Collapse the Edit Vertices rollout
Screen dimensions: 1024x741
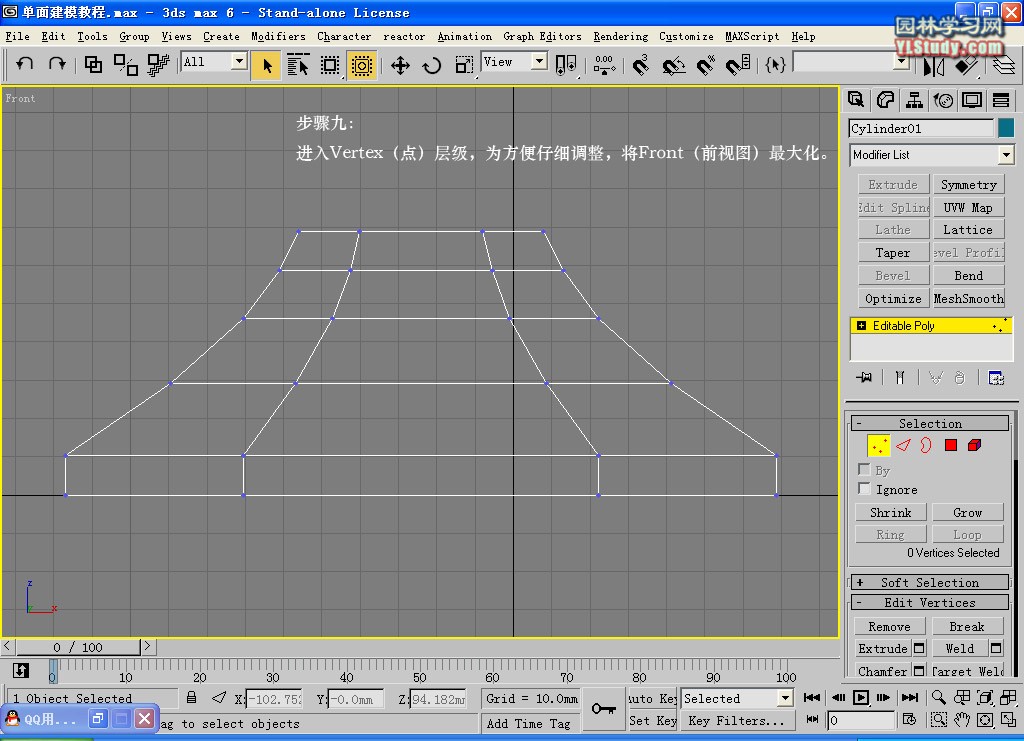(930, 603)
